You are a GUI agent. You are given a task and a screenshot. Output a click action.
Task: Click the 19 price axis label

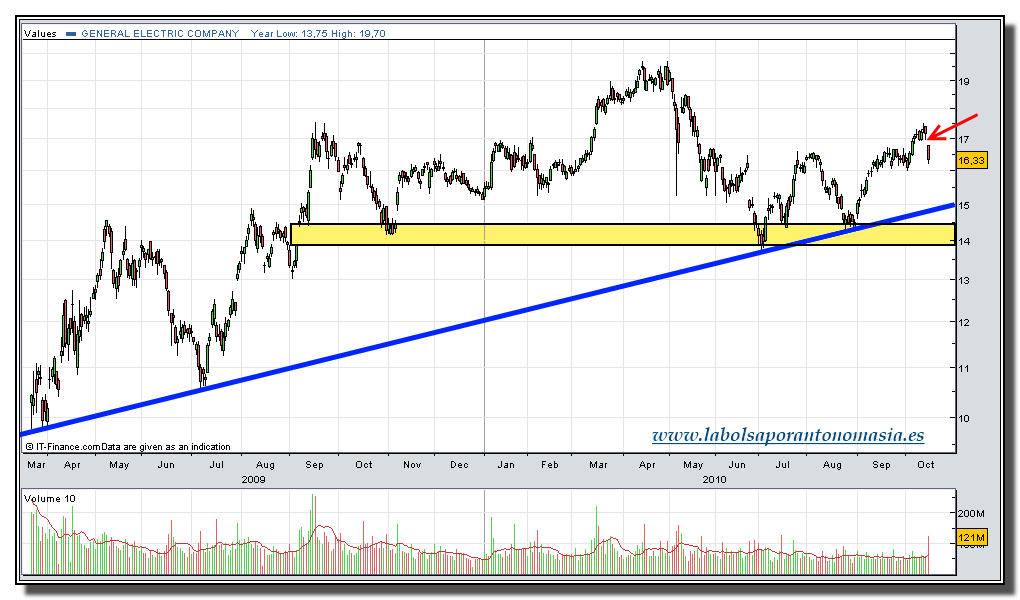click(x=963, y=81)
